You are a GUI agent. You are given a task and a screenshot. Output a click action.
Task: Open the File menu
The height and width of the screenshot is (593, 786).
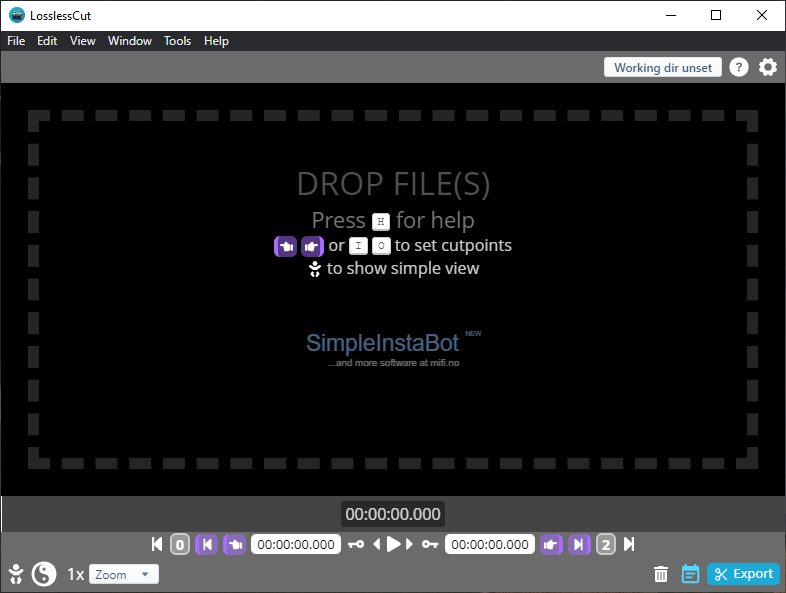point(16,41)
